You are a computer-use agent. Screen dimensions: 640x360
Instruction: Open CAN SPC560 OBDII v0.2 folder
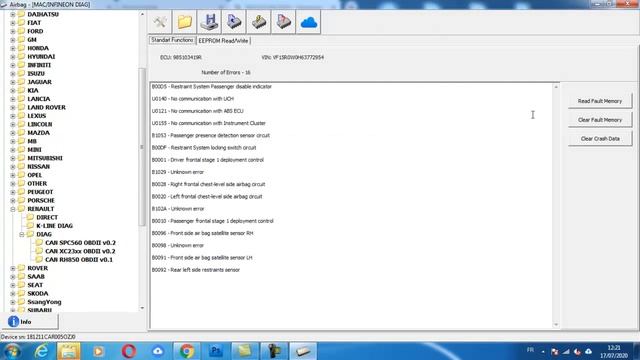80,242
